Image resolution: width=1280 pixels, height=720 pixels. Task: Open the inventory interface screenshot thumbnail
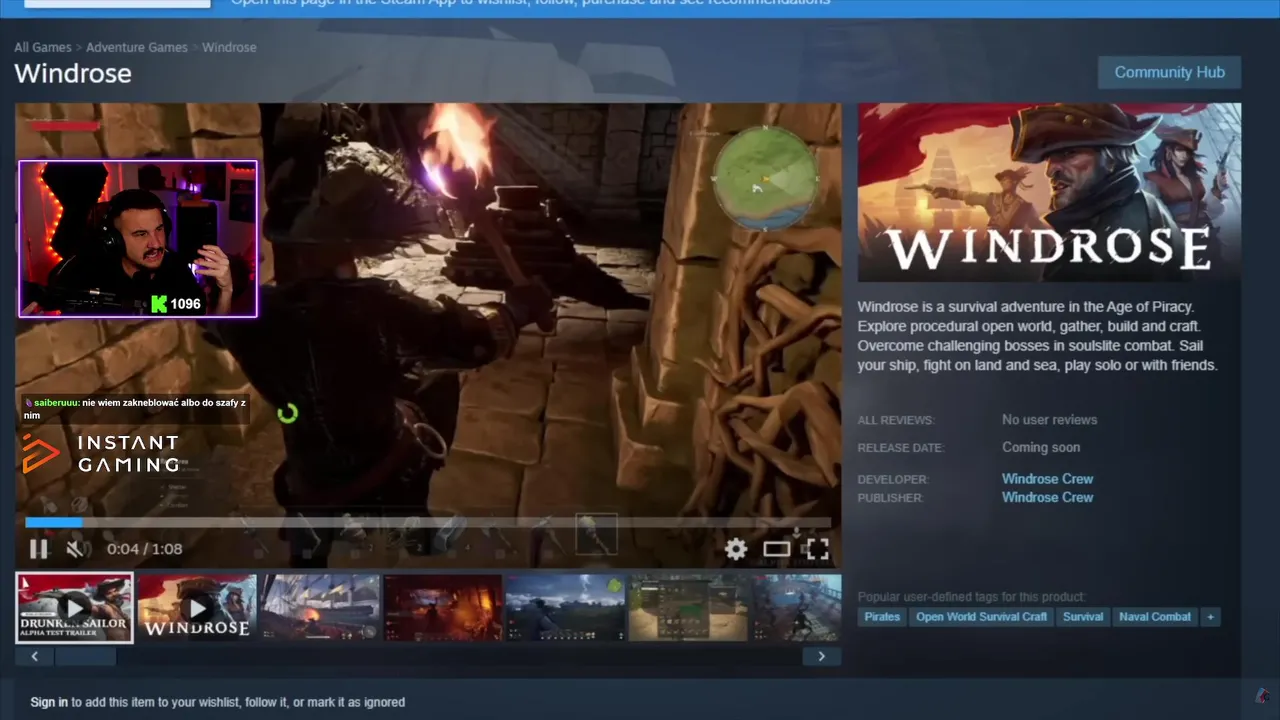pyautogui.click(x=688, y=607)
